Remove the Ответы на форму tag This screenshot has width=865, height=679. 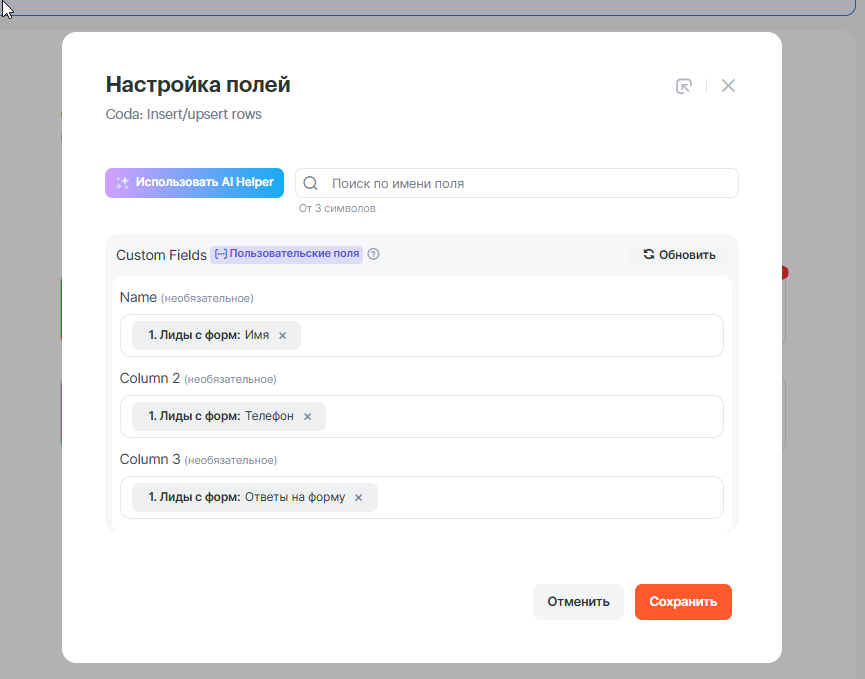[x=358, y=498]
